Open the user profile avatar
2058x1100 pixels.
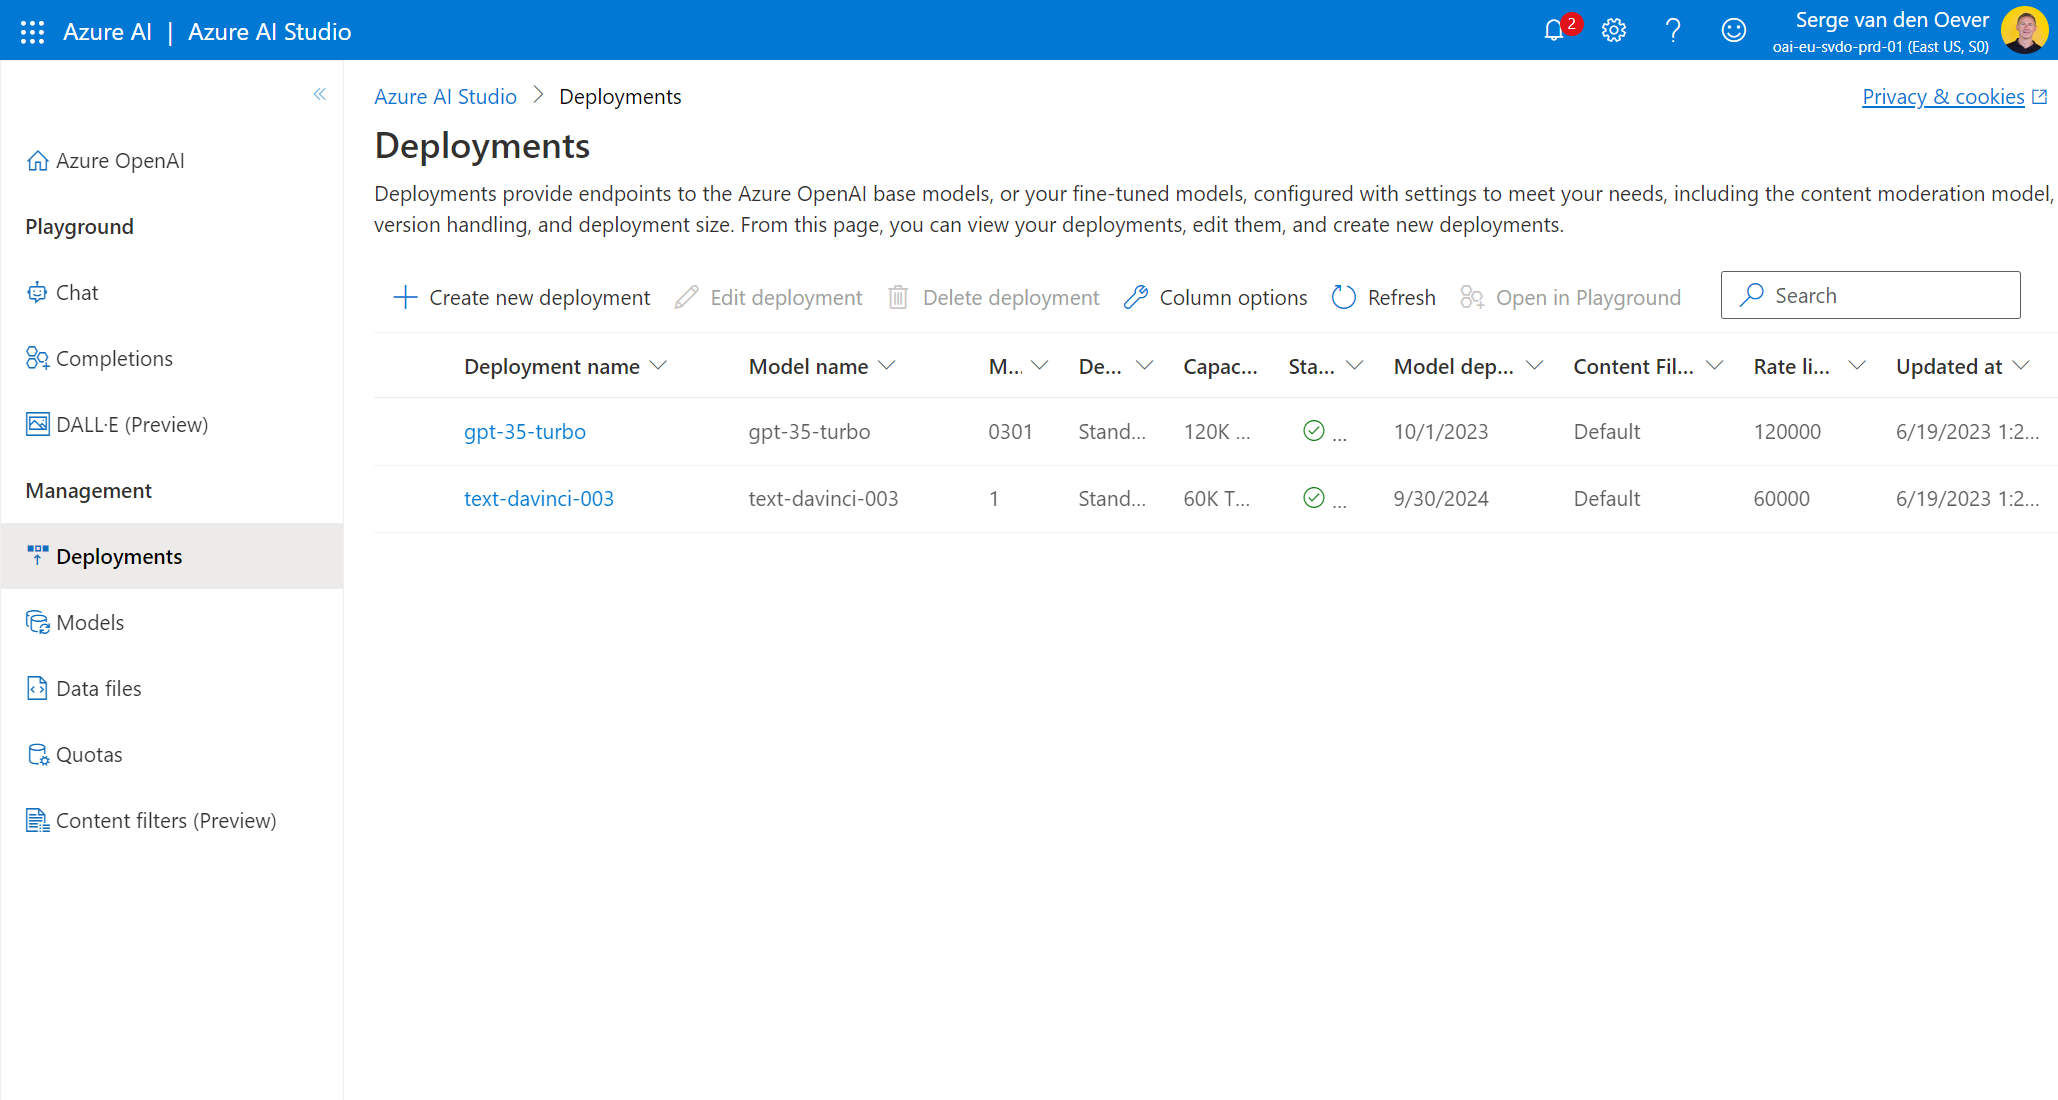(x=2025, y=30)
